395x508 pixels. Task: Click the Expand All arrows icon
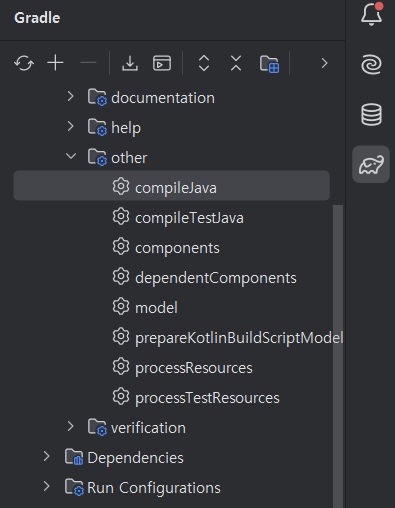[x=204, y=63]
